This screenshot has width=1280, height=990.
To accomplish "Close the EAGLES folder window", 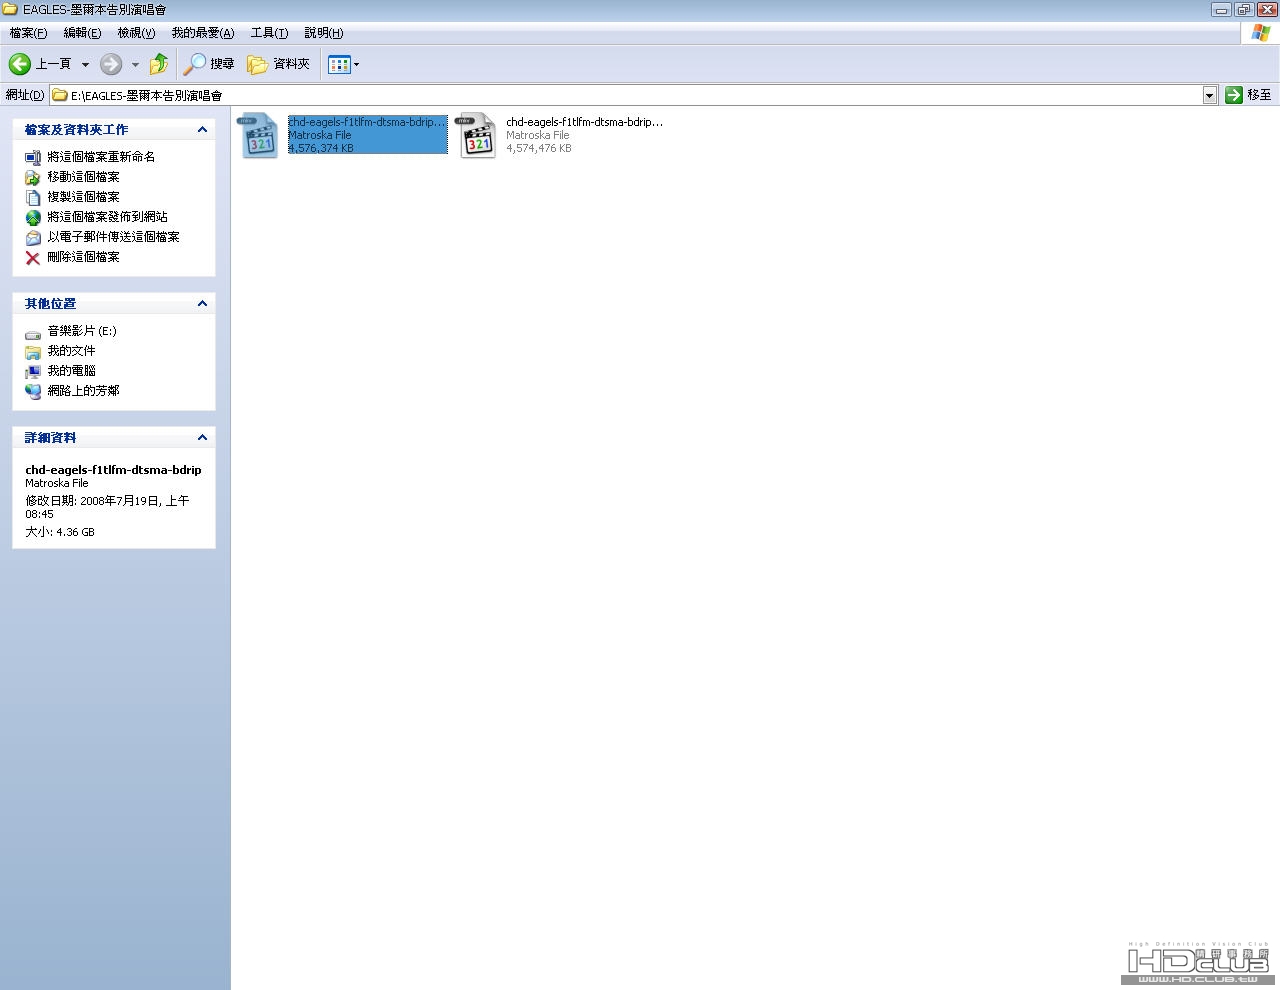I will pyautogui.click(x=1266, y=9).
